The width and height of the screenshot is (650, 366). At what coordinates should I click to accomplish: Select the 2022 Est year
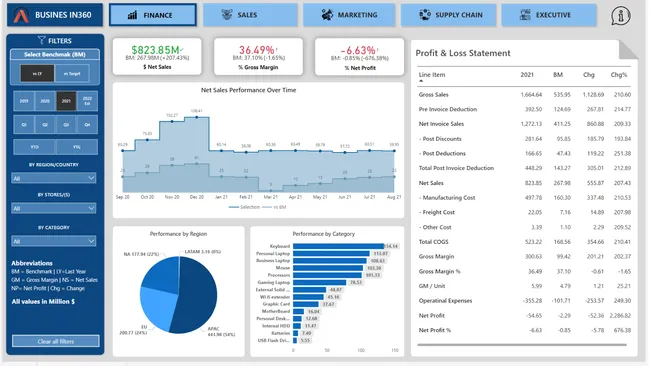[87, 101]
